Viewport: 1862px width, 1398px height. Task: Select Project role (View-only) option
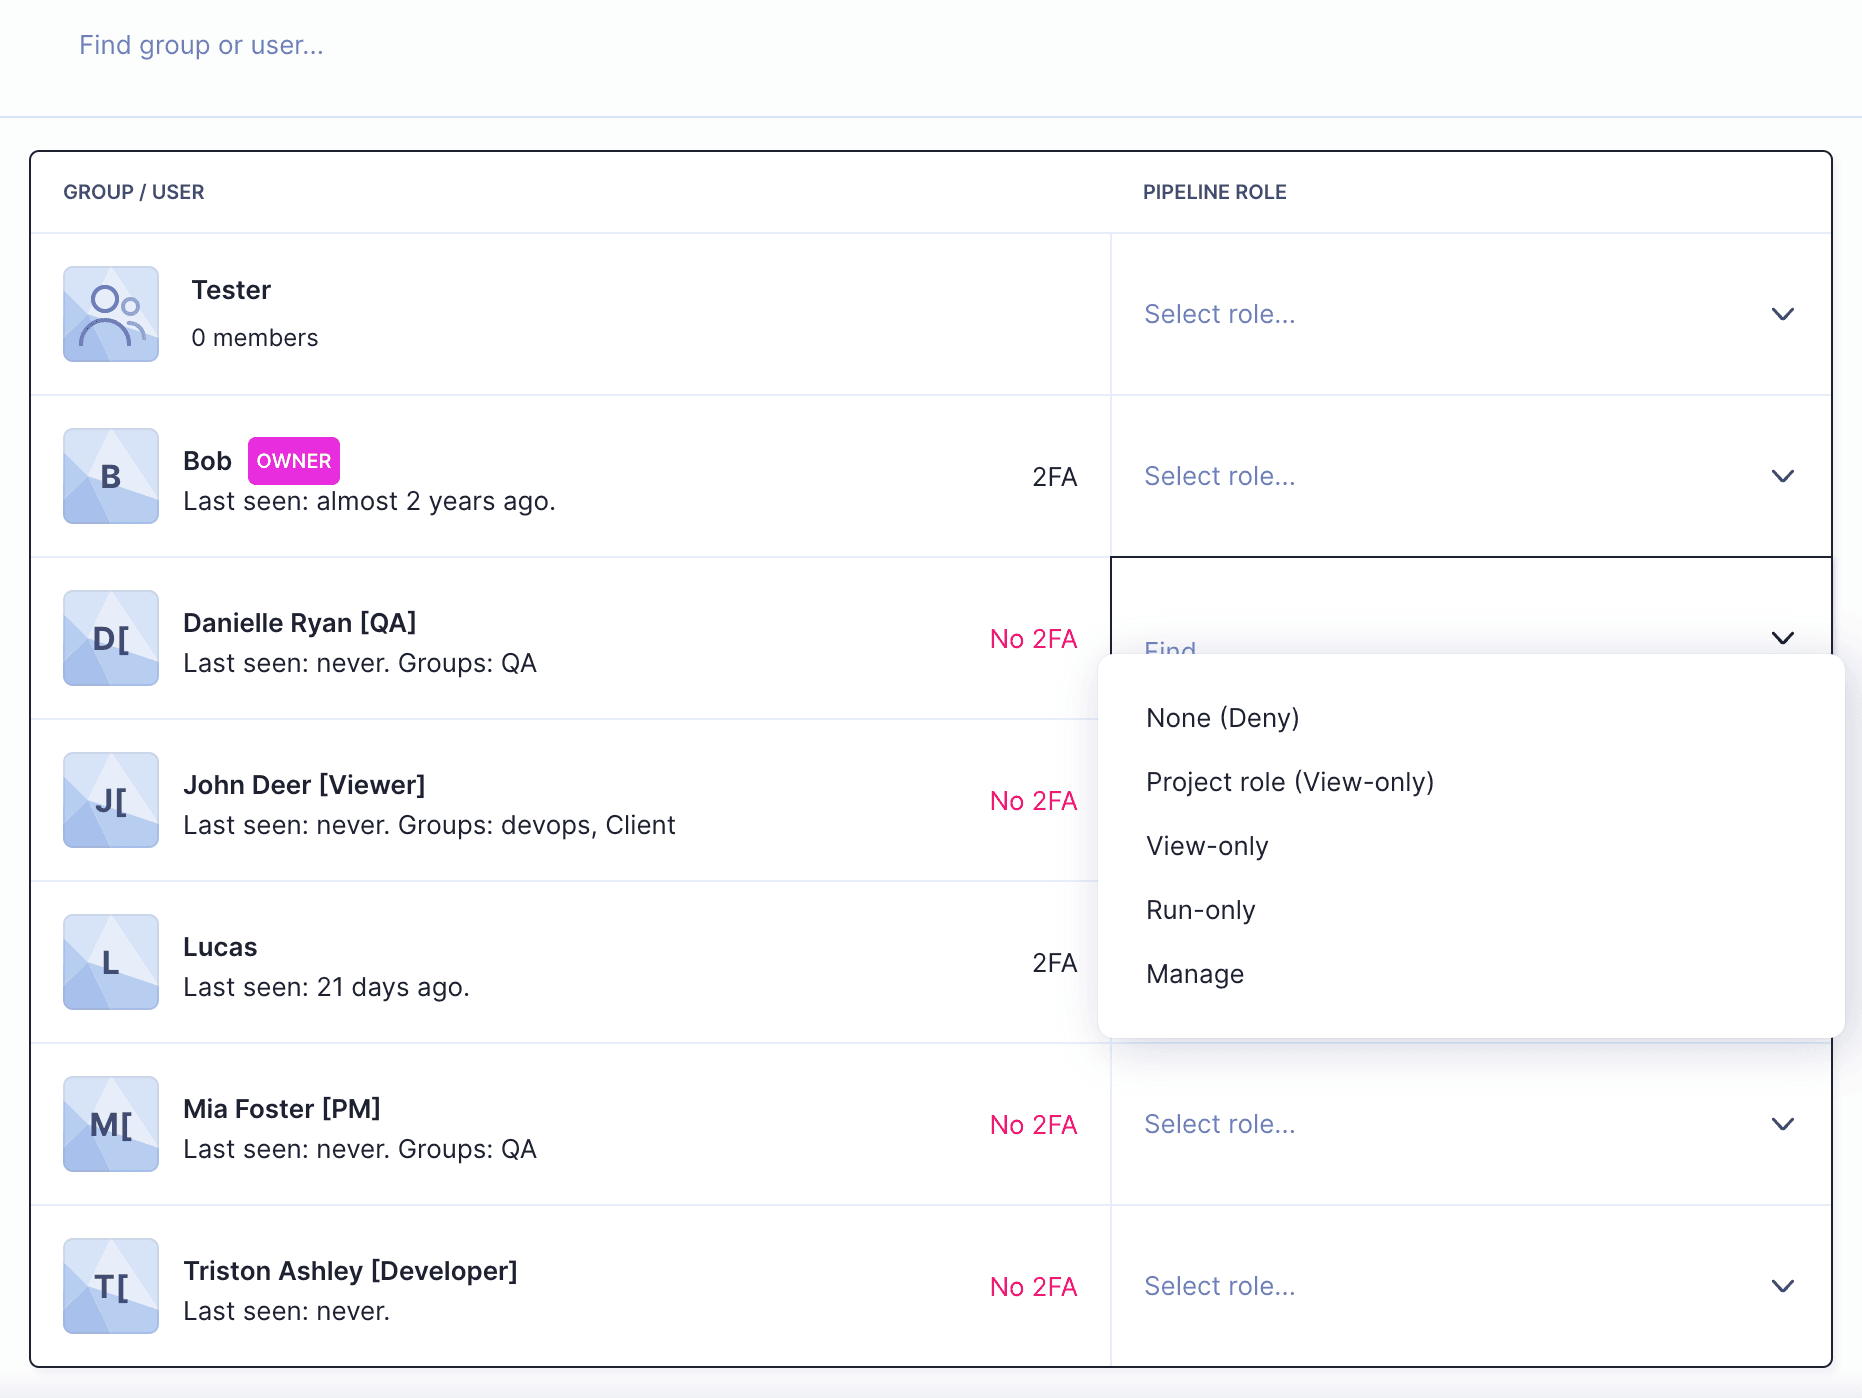1289,782
